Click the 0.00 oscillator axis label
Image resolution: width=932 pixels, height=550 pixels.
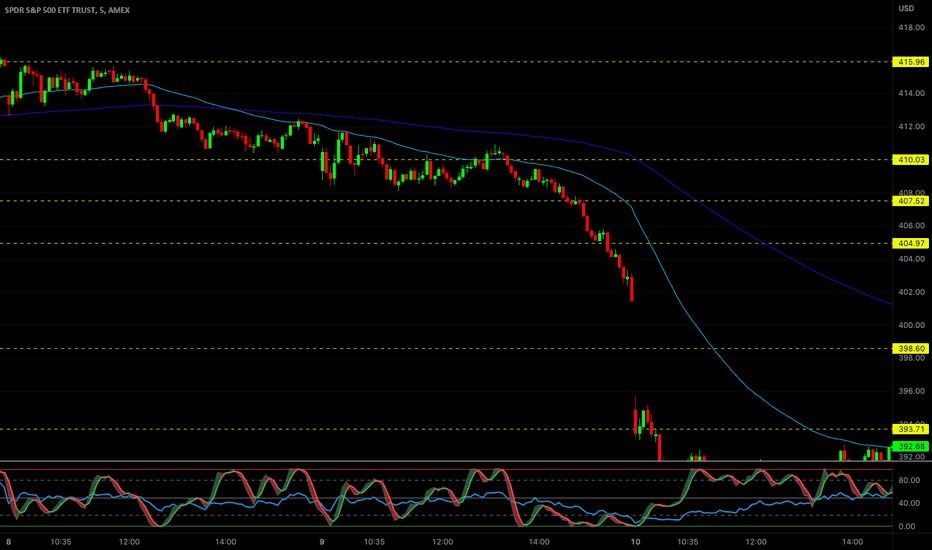coord(907,526)
